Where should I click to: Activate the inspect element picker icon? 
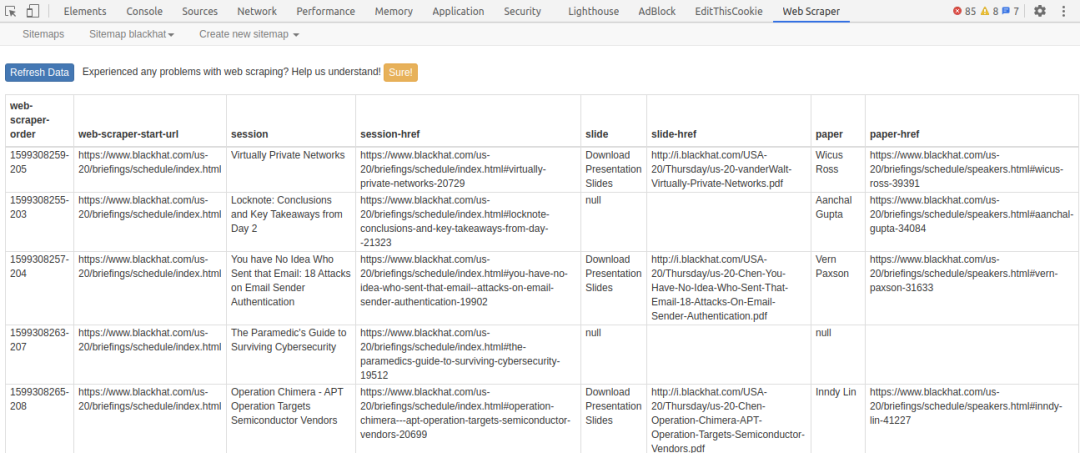pyautogui.click(x=11, y=11)
